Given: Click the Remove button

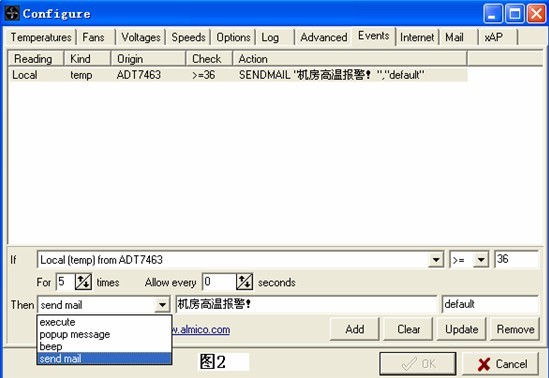Looking at the screenshot, I should (515, 329).
